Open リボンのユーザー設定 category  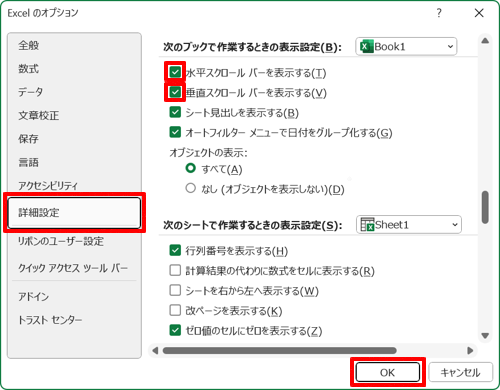point(61,241)
